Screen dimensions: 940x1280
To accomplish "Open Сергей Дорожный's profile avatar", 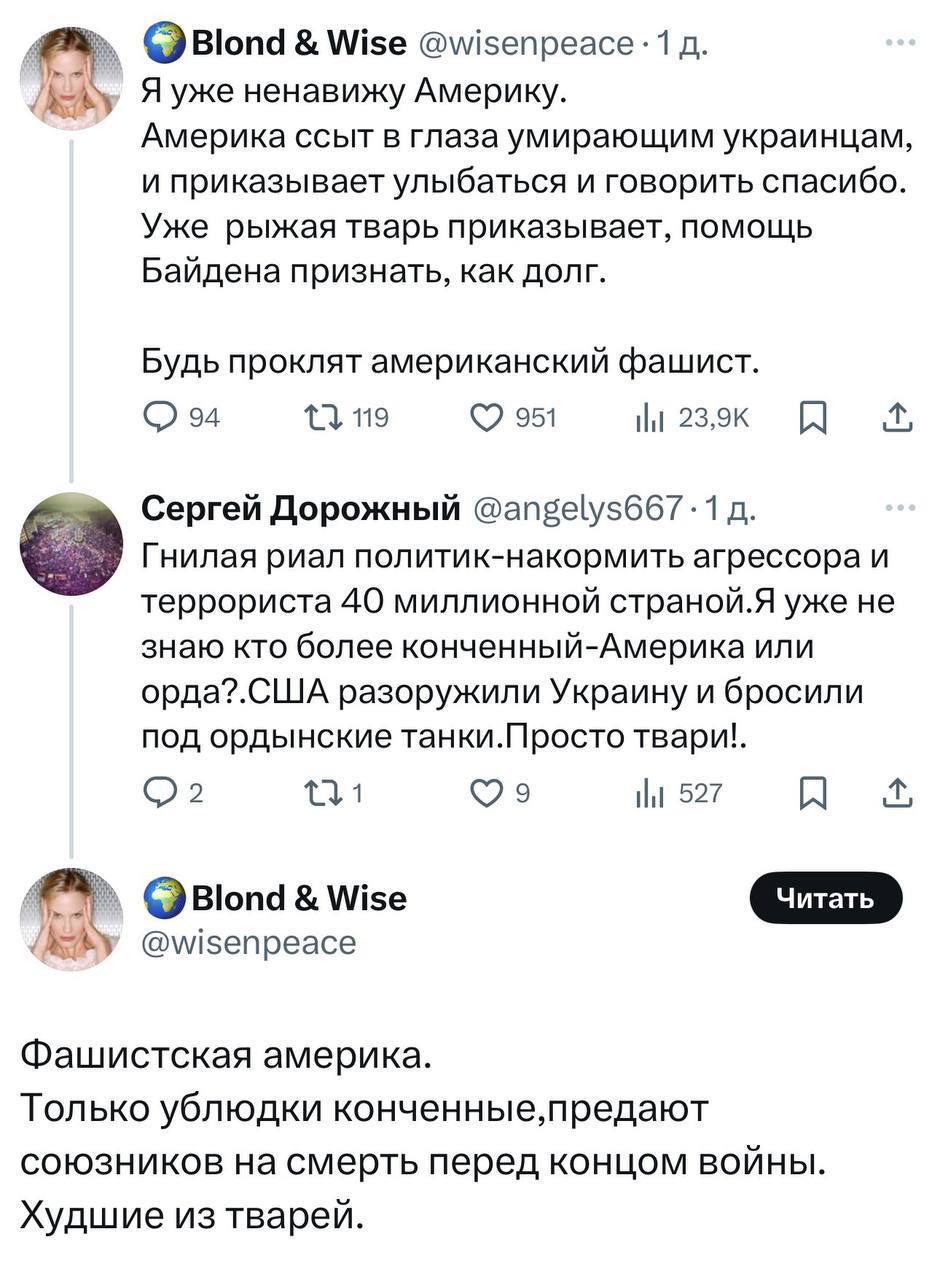I will tap(71, 545).
